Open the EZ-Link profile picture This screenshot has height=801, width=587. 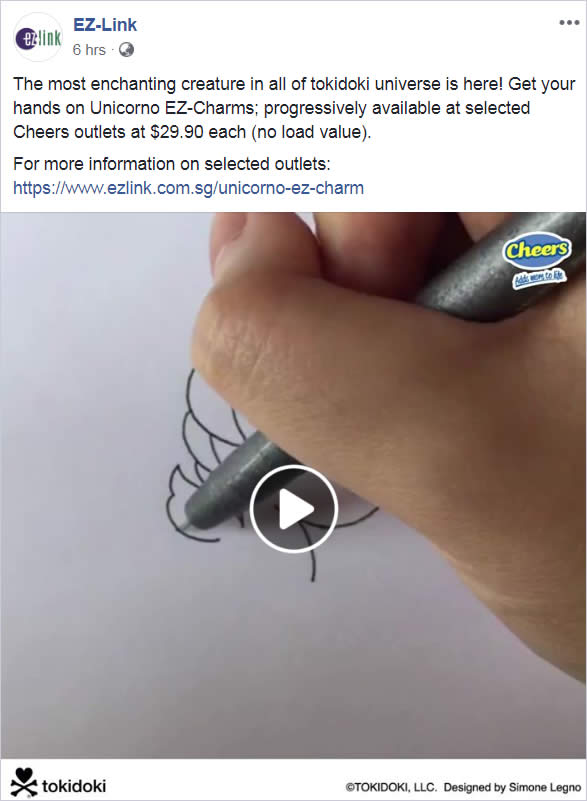[x=37, y=37]
